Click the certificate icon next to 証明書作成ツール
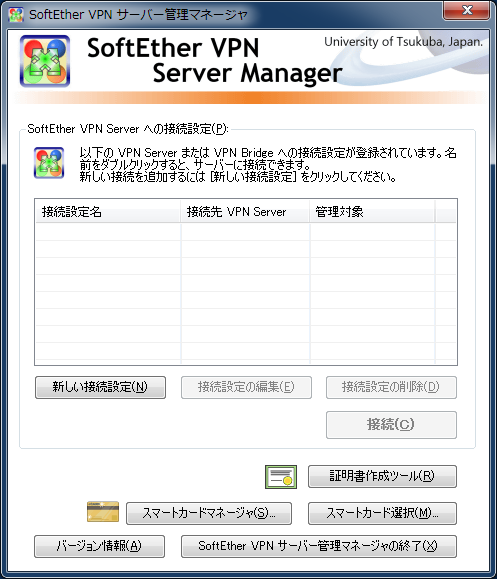The height and width of the screenshot is (579, 497). [x=281, y=477]
